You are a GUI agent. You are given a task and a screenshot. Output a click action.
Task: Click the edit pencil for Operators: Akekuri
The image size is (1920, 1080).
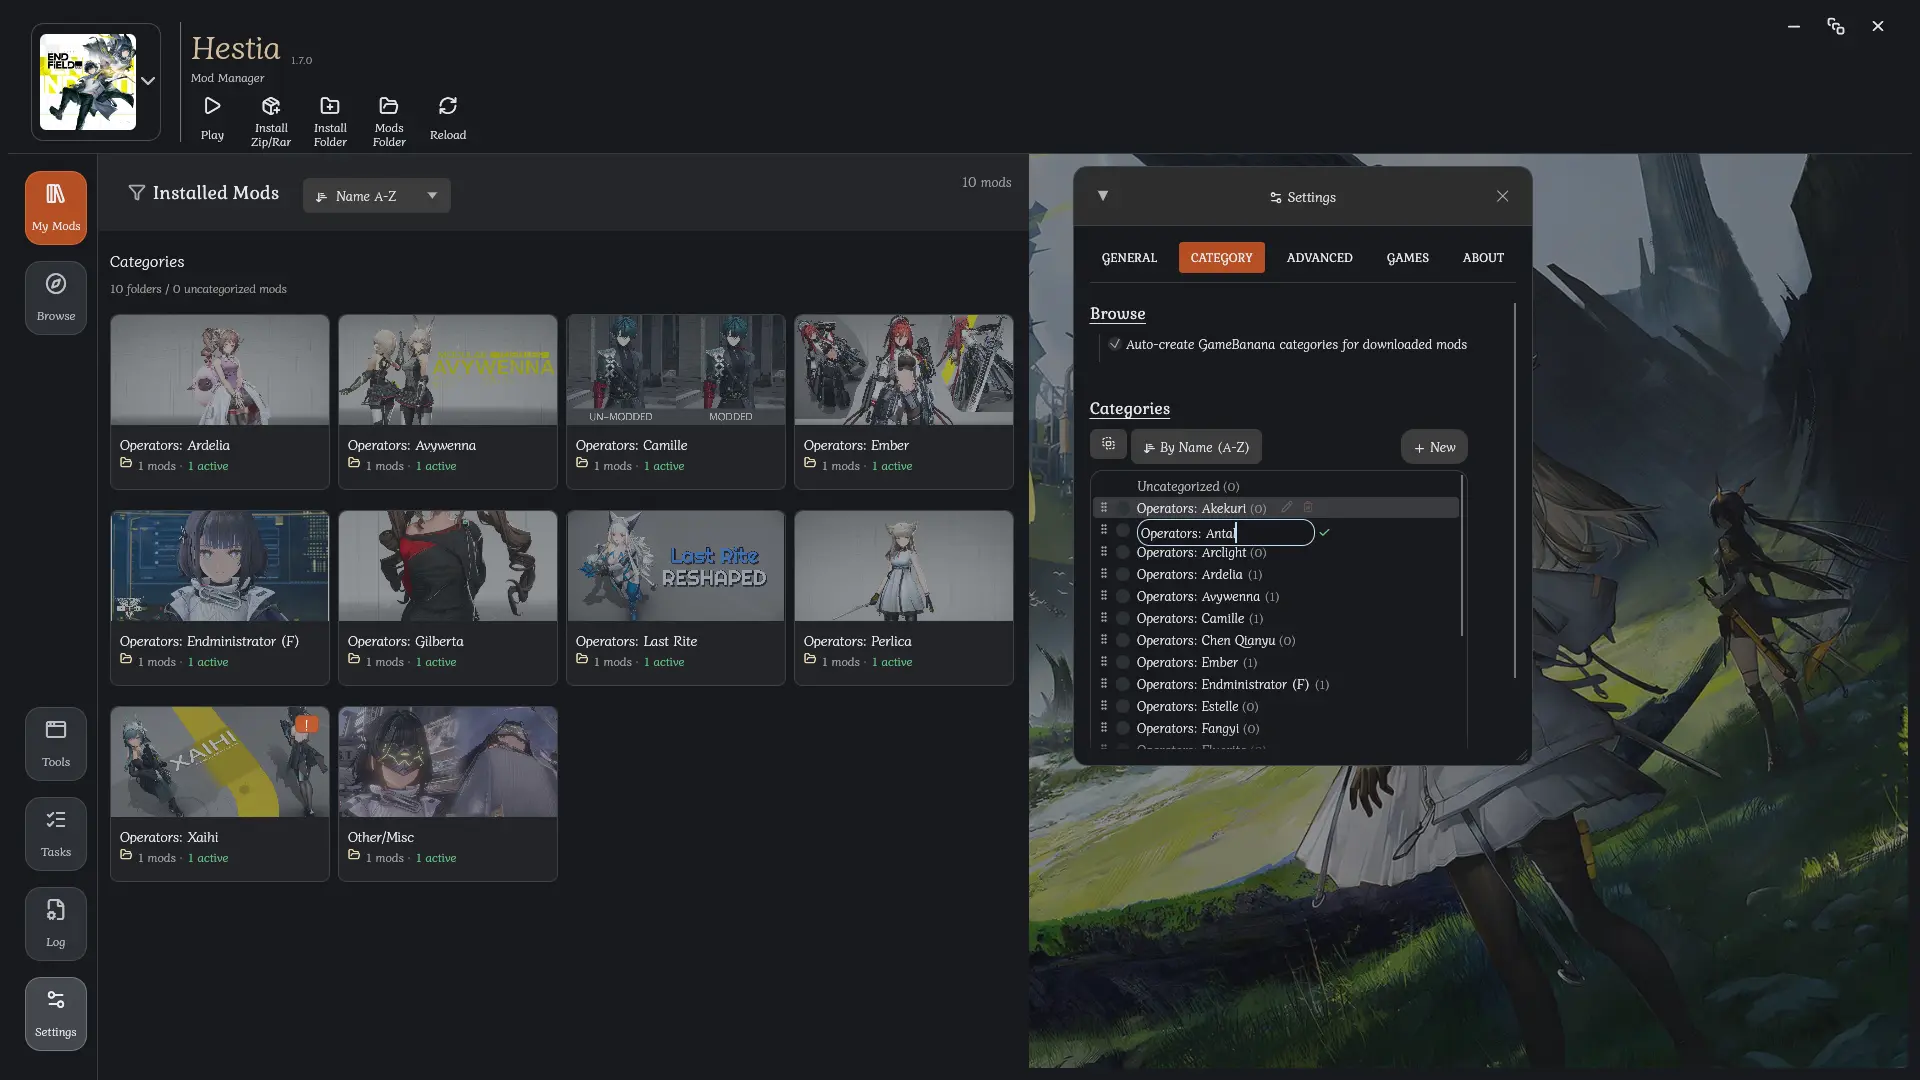1287,507
